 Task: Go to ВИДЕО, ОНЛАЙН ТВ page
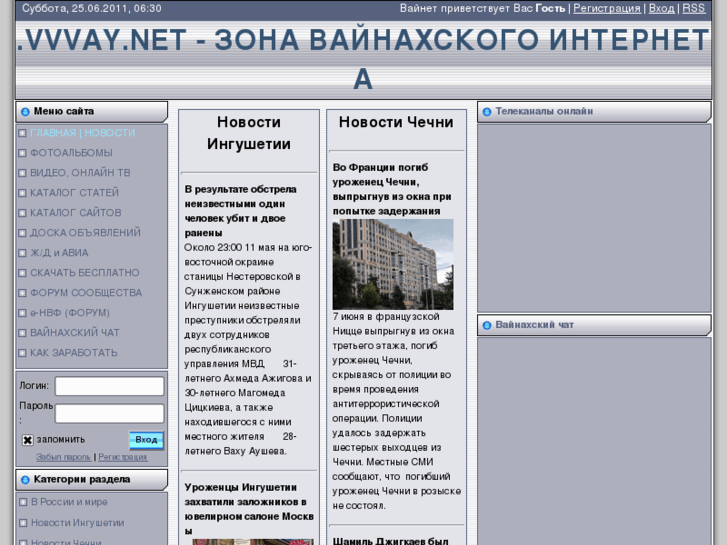point(80,173)
